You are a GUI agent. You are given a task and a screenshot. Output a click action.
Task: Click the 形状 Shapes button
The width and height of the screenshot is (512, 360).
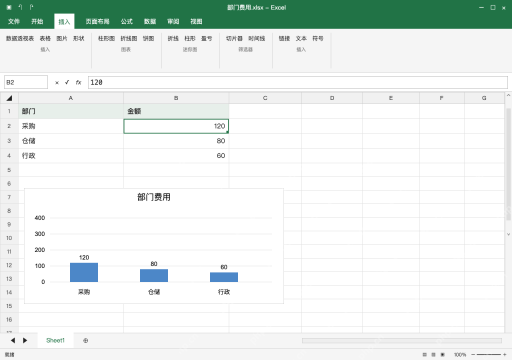pyautogui.click(x=79, y=39)
